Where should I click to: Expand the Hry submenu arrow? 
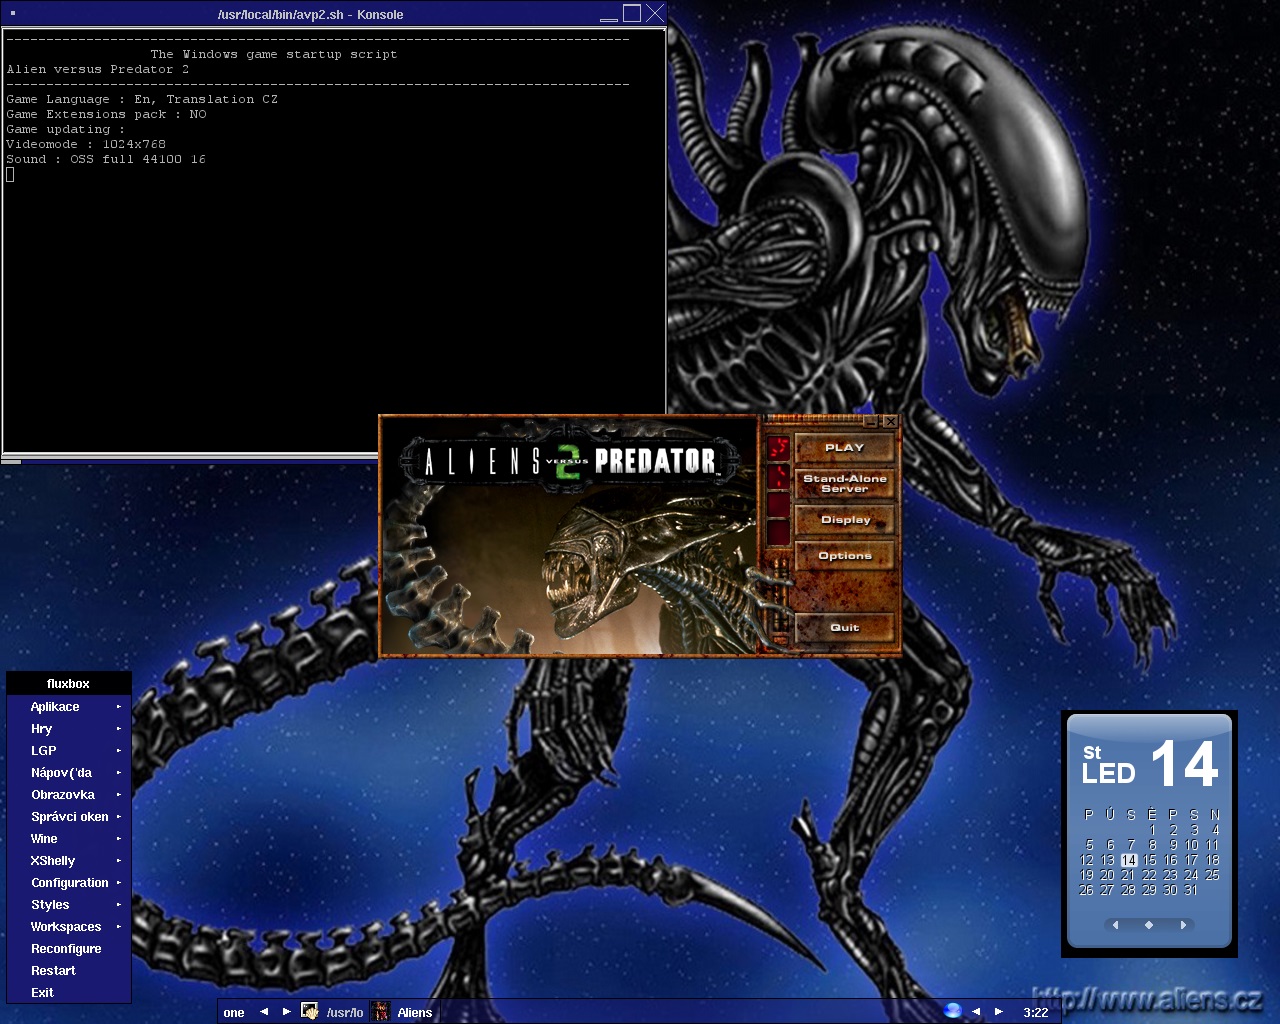(x=118, y=729)
